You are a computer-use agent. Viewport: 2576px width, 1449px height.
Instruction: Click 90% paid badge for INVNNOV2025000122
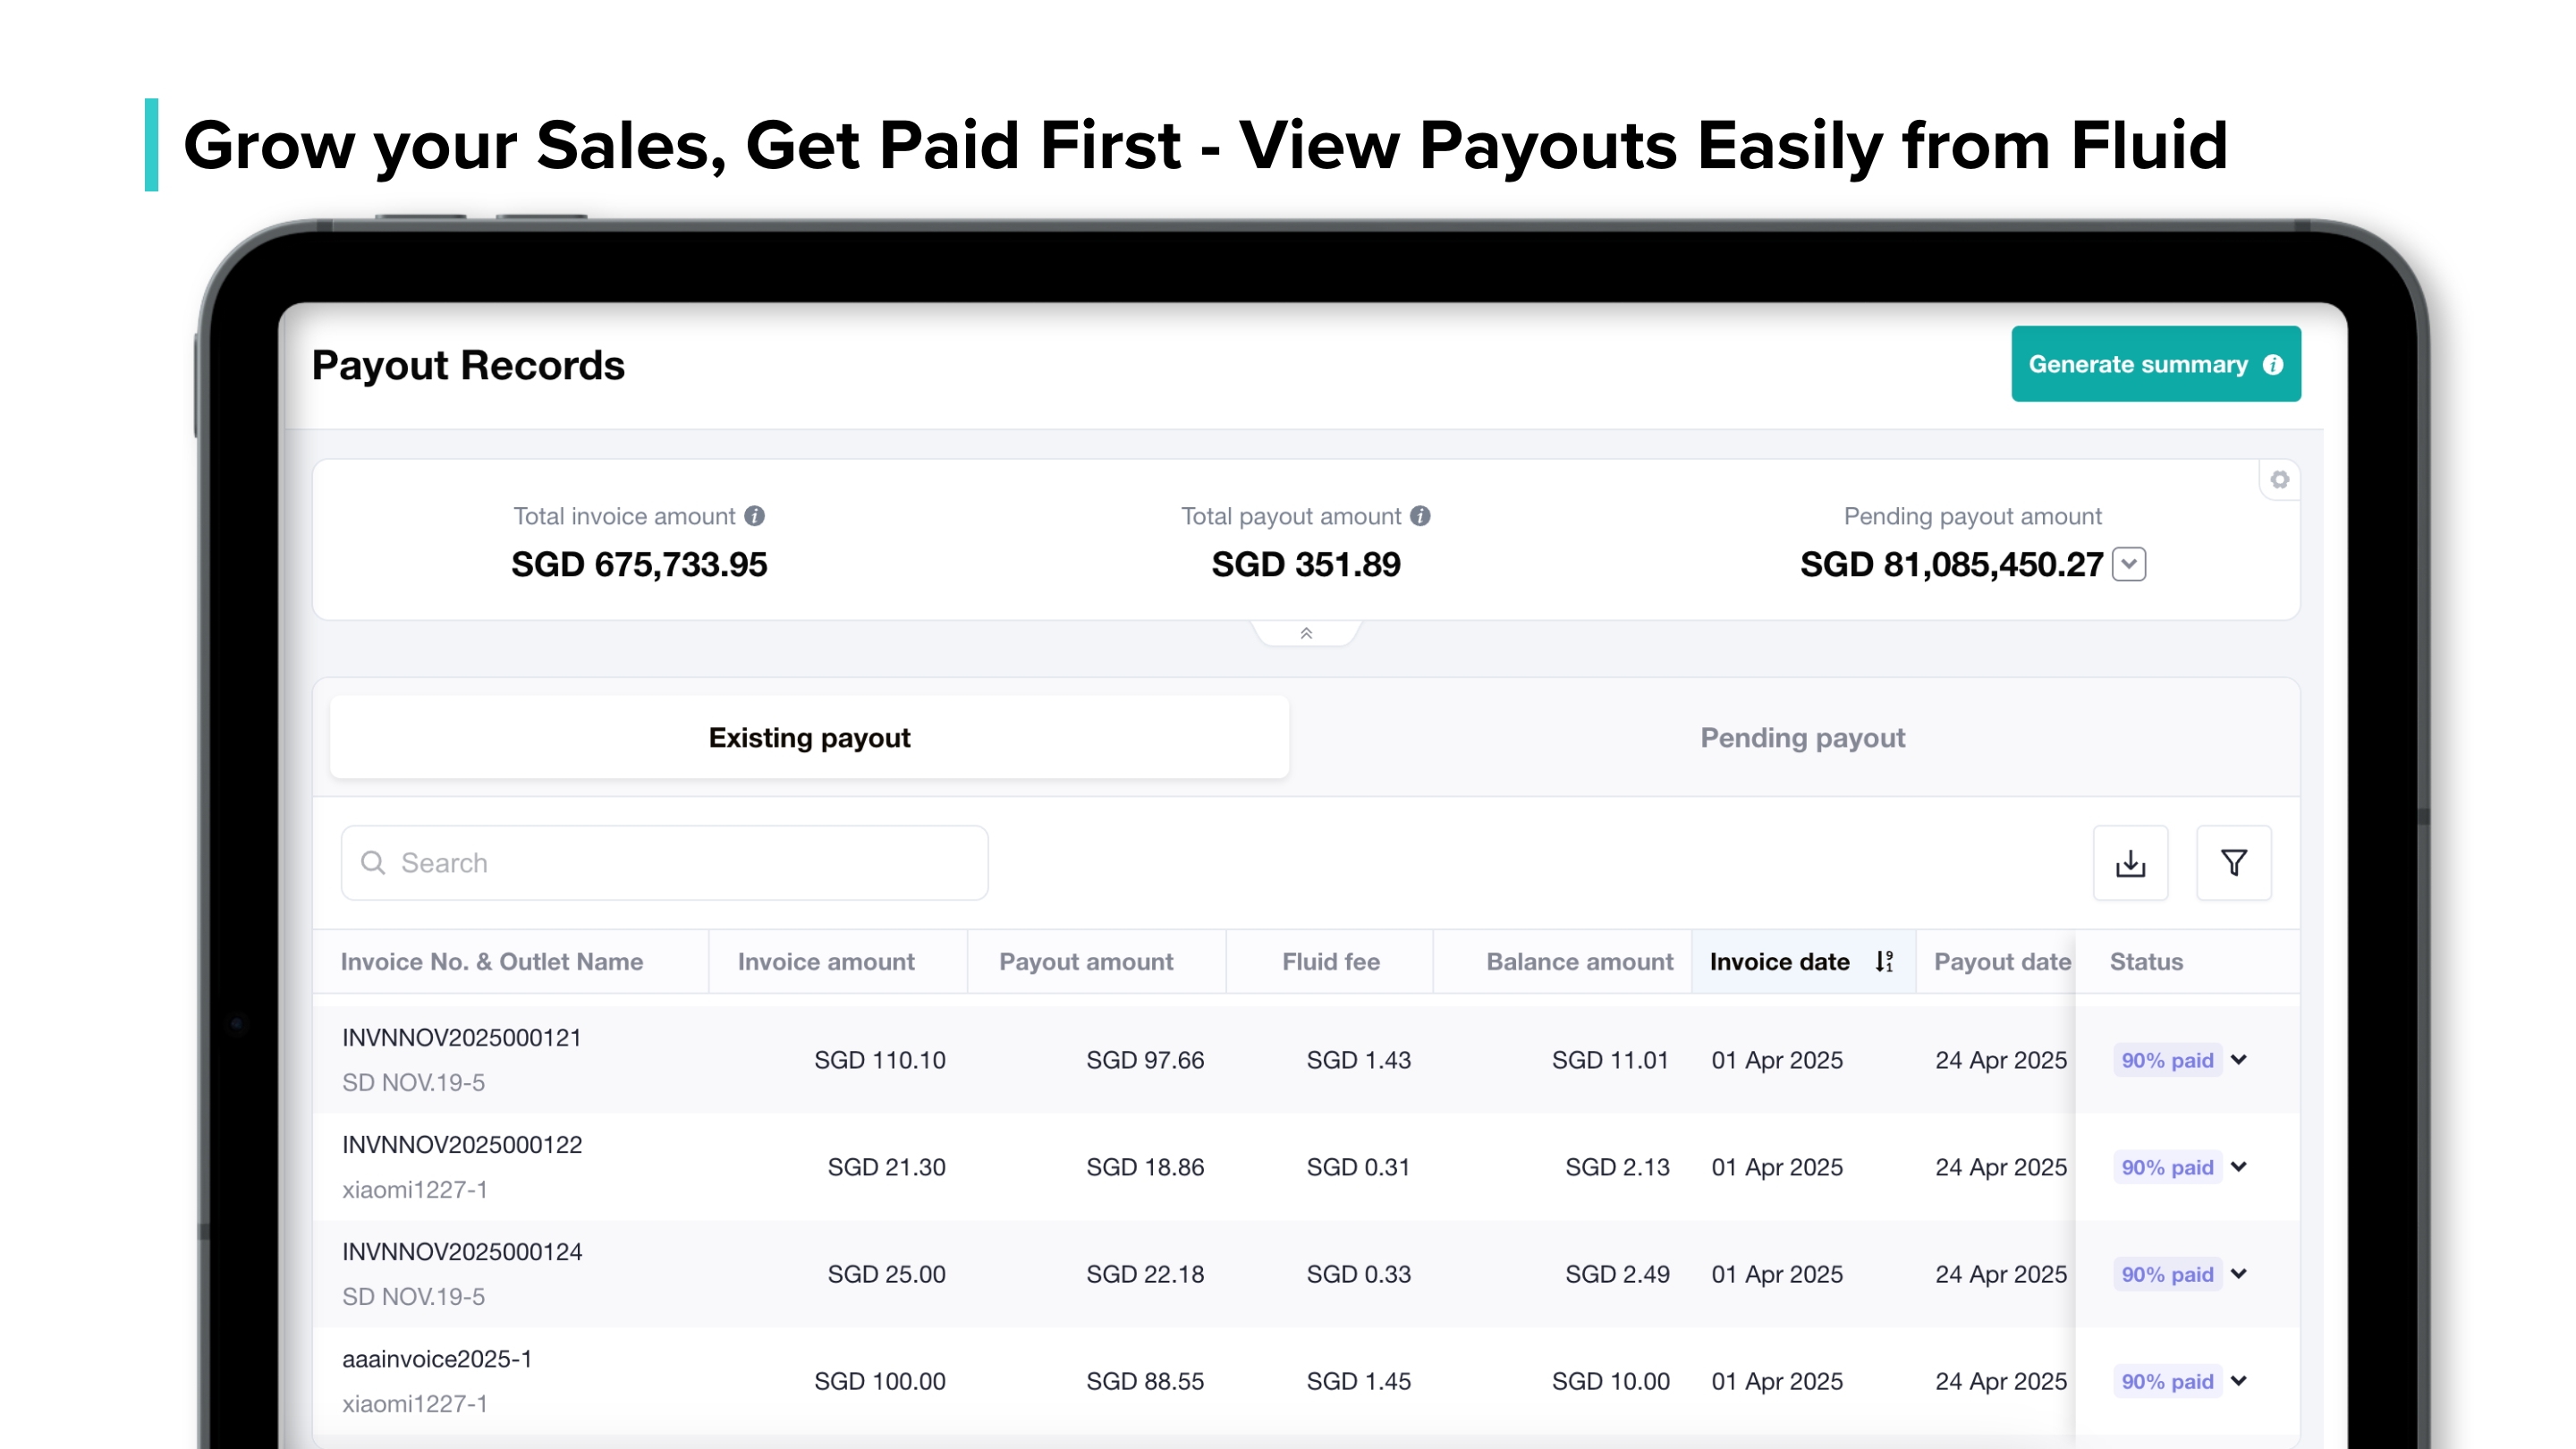click(x=2167, y=1167)
